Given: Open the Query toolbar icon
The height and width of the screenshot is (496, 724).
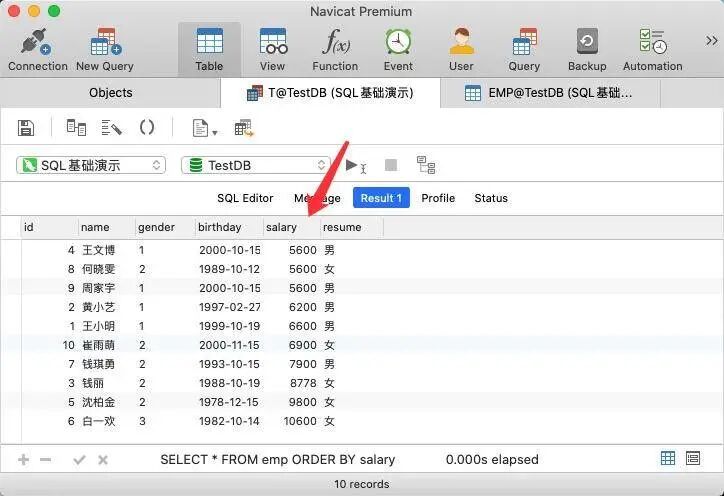Looking at the screenshot, I should pos(524,49).
